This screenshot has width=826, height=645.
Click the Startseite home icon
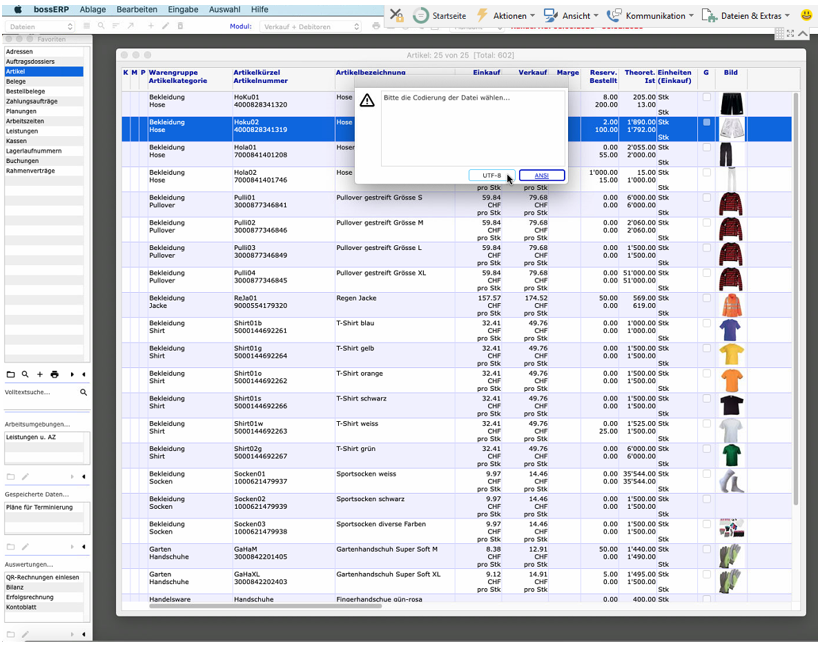click(421, 16)
